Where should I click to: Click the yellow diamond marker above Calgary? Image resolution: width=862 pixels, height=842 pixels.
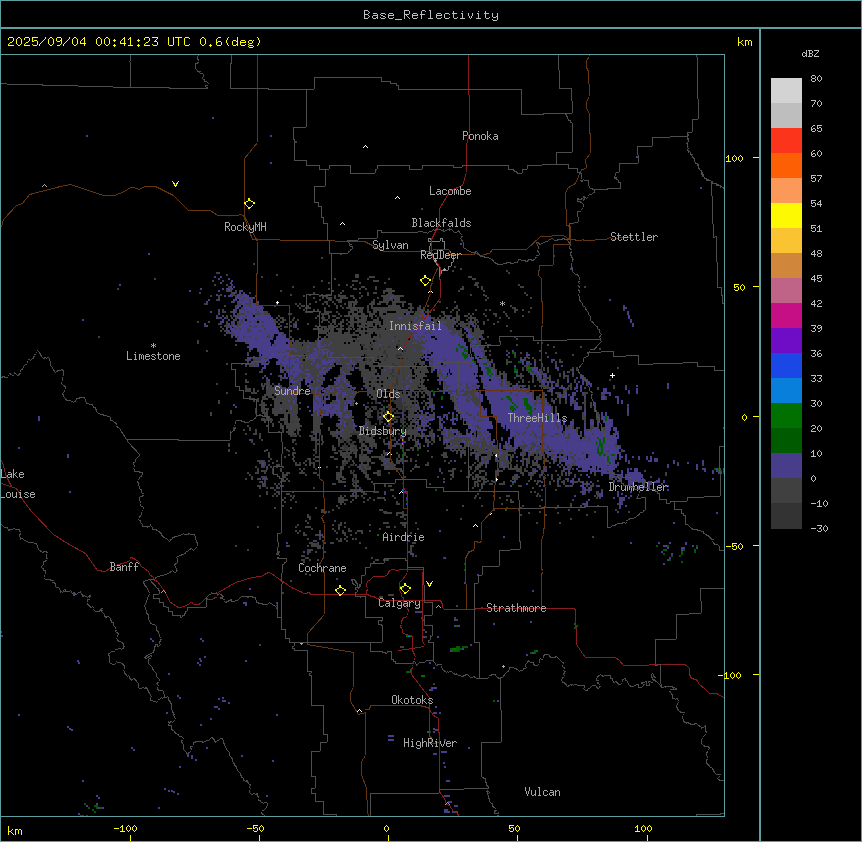point(405,588)
